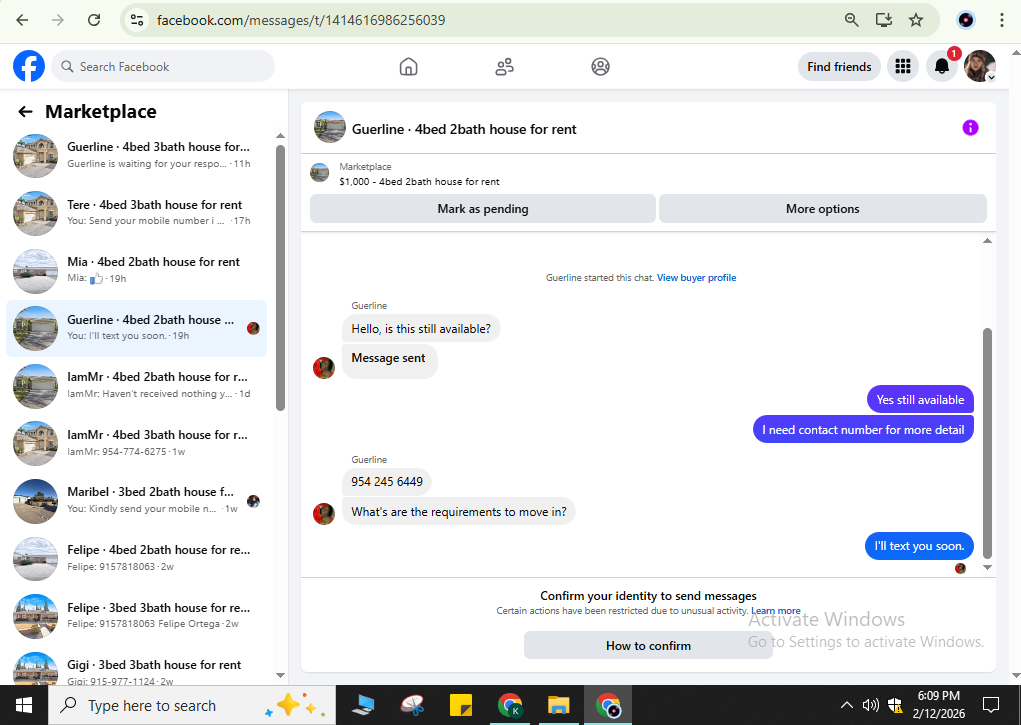Click listing thumbnail in chat header
This screenshot has width=1021, height=725.
pyautogui.click(x=329, y=127)
